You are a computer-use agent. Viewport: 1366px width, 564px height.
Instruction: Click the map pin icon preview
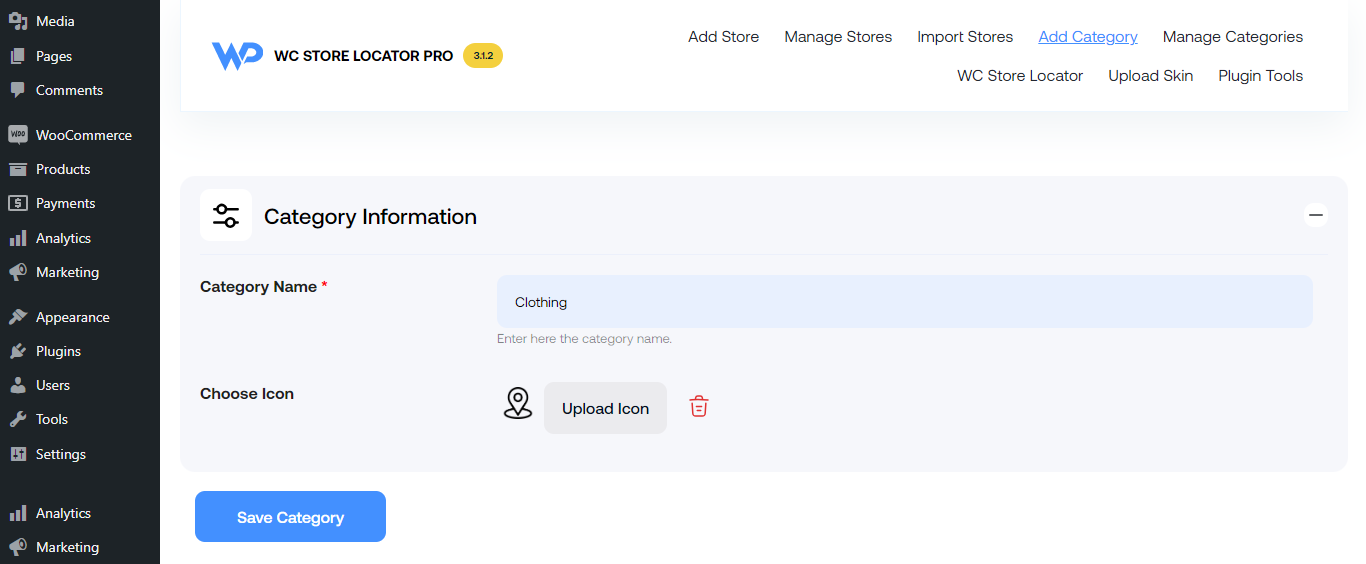pos(517,403)
